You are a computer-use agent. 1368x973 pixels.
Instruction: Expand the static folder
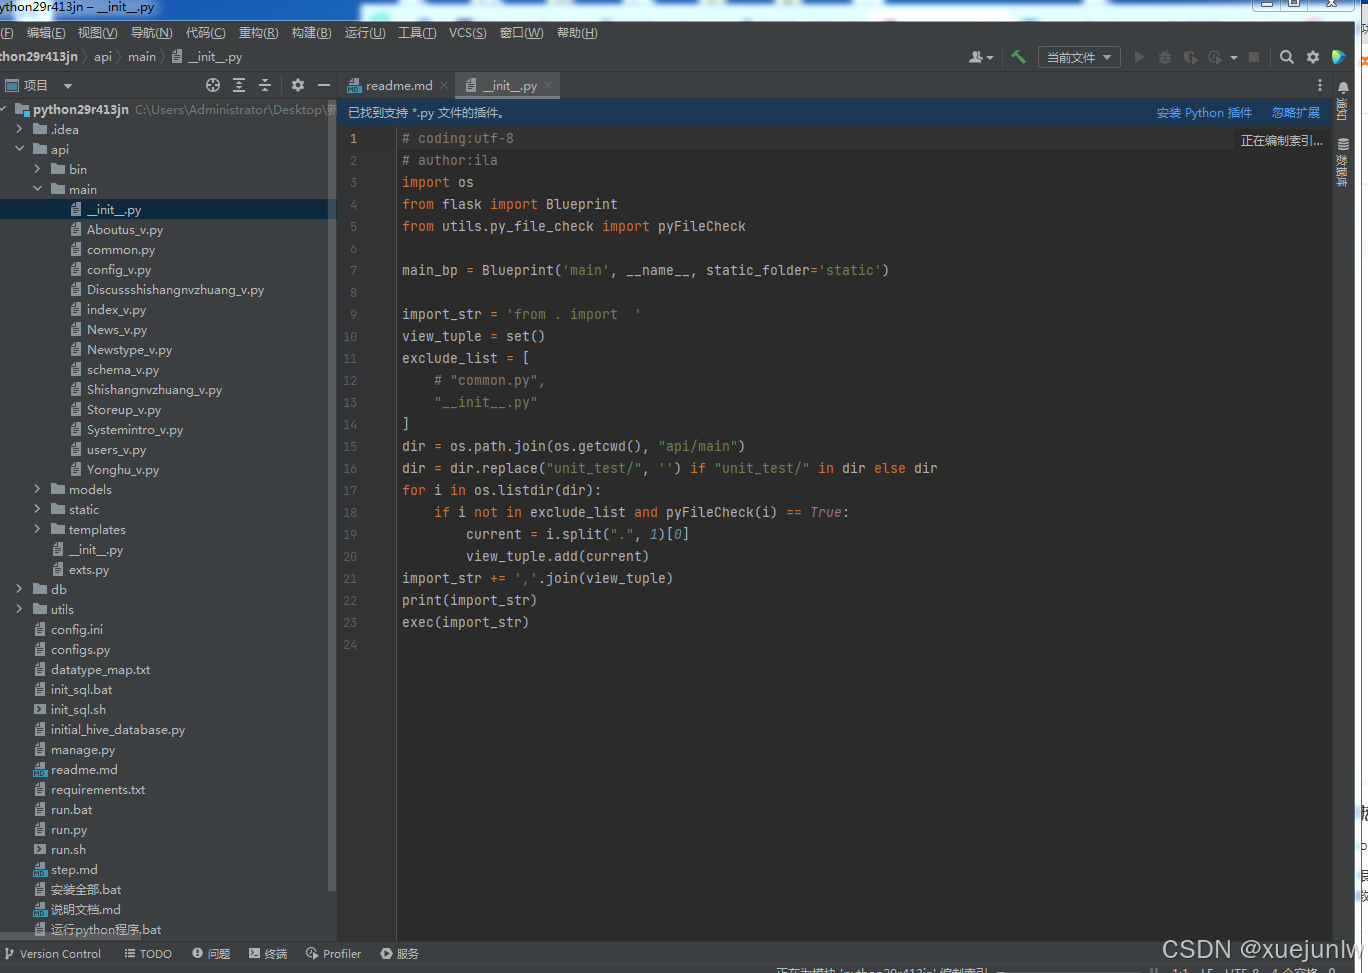point(37,509)
